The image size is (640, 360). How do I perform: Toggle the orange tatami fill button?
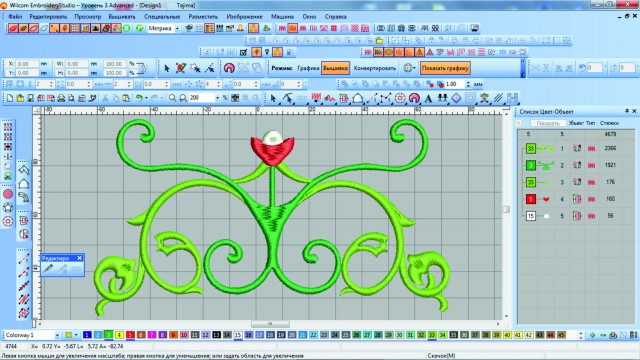(378, 52)
